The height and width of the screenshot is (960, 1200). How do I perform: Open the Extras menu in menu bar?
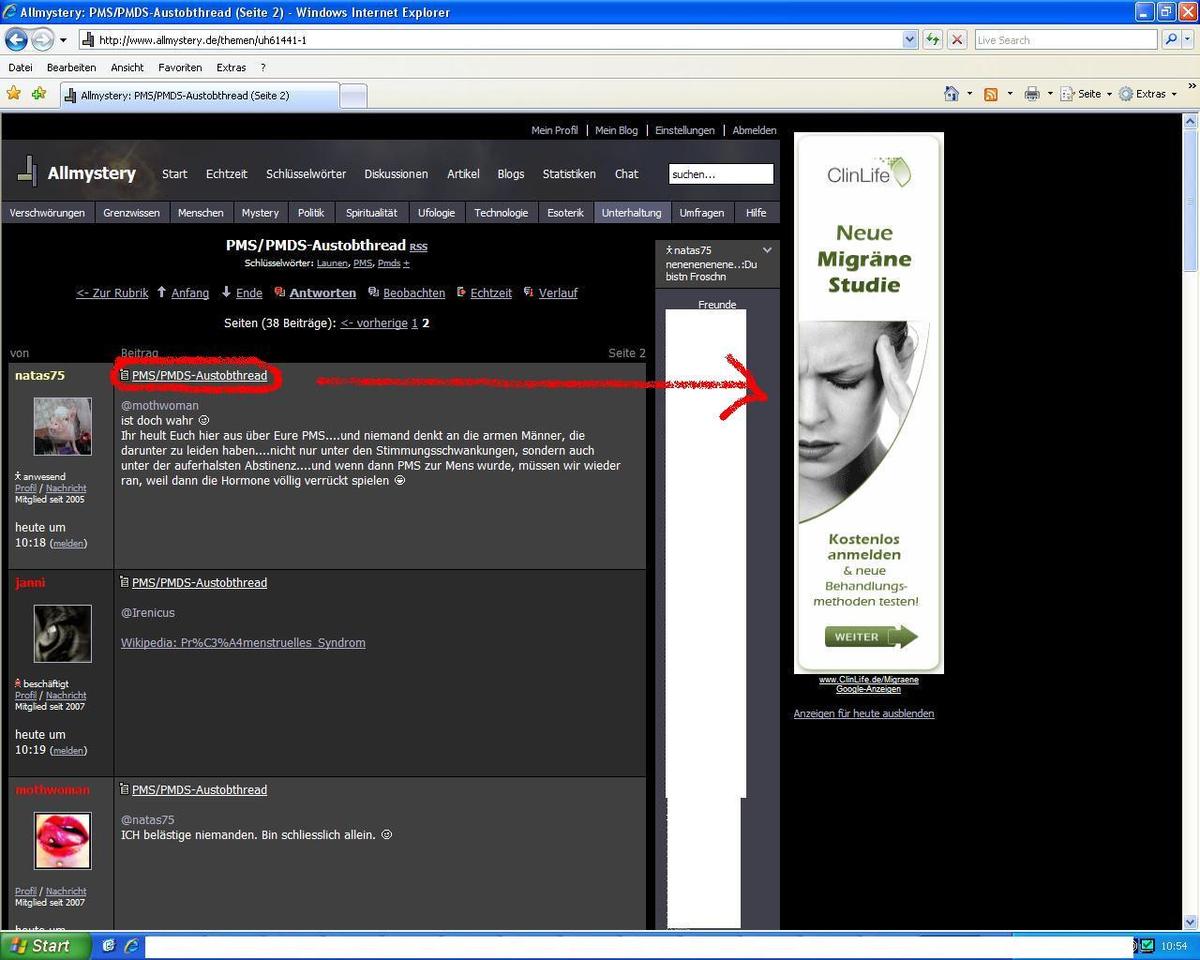click(x=231, y=67)
